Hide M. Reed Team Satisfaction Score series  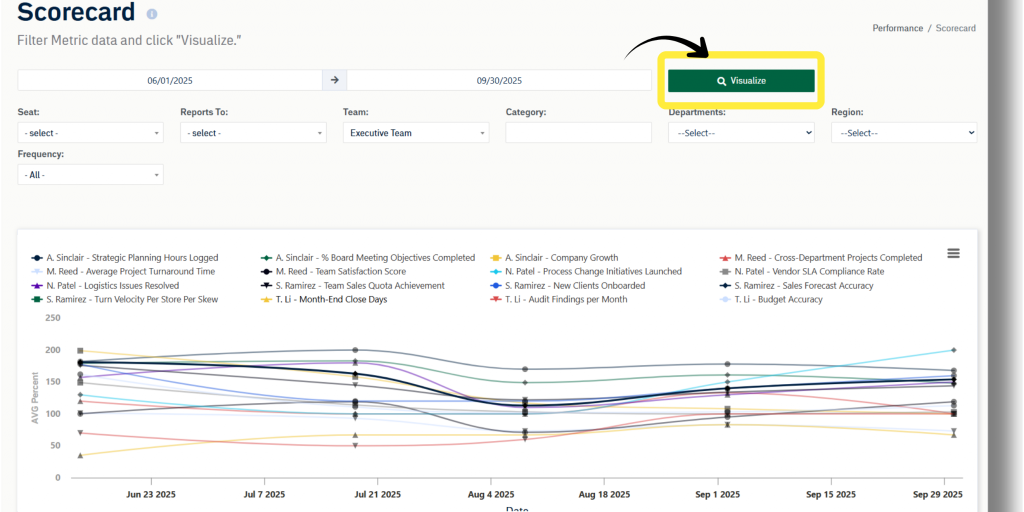click(x=333, y=271)
